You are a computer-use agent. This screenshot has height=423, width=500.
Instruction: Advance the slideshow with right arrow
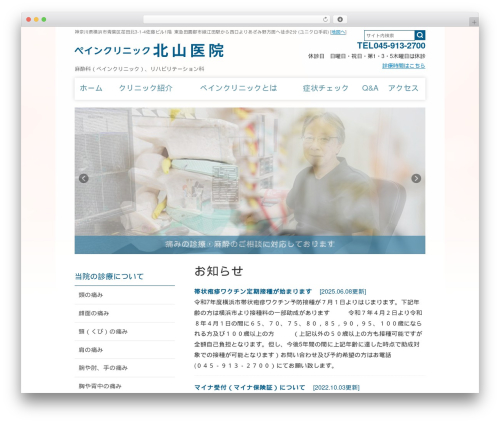tap(416, 178)
